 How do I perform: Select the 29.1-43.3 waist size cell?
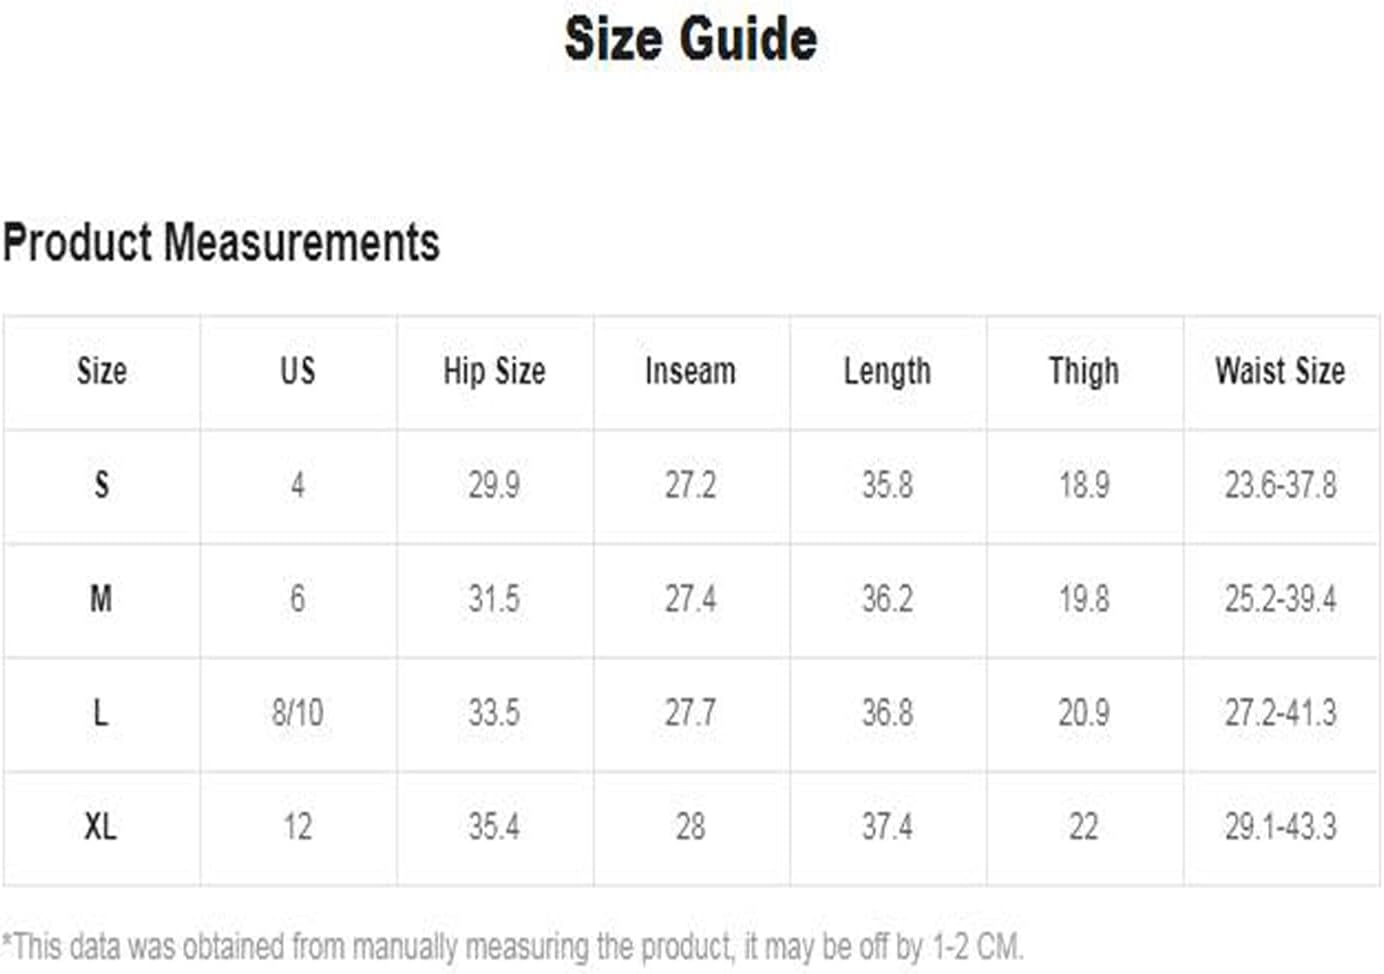[x=1280, y=827]
